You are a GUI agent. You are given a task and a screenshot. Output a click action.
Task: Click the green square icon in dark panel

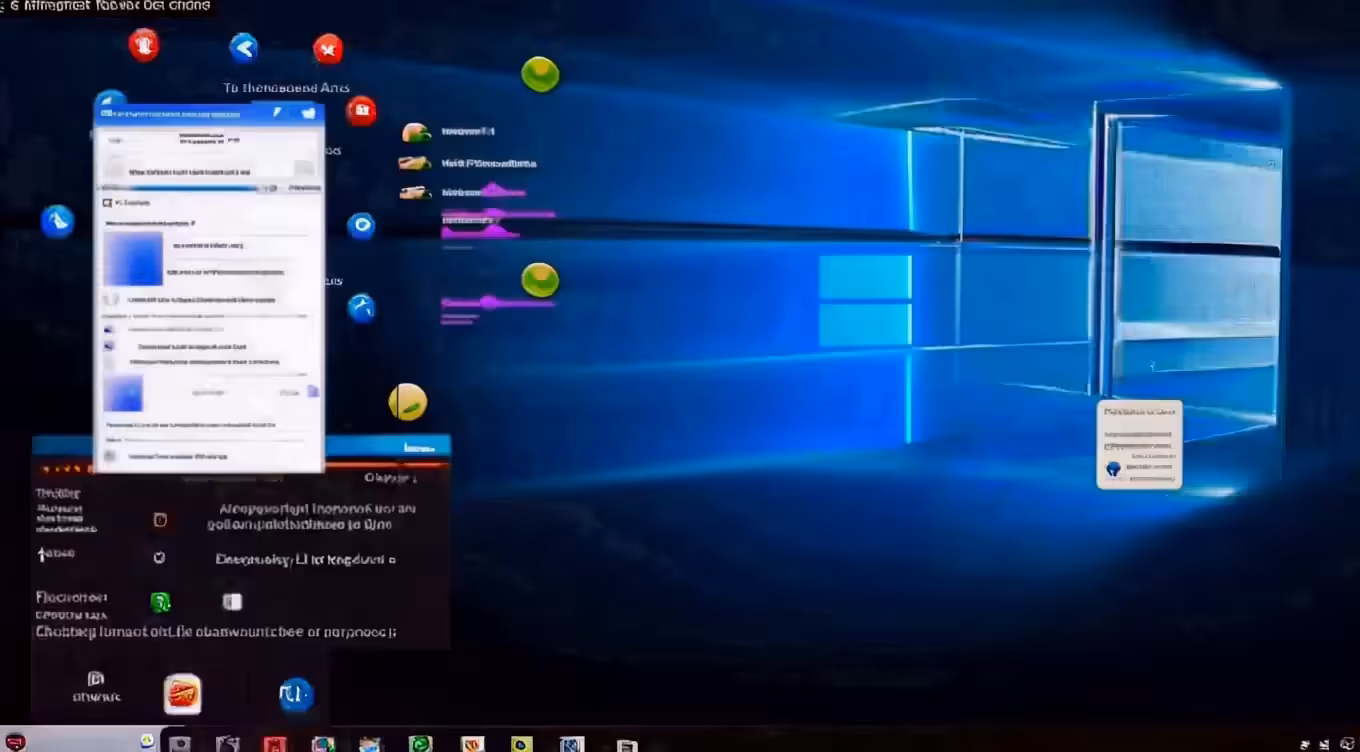click(160, 602)
